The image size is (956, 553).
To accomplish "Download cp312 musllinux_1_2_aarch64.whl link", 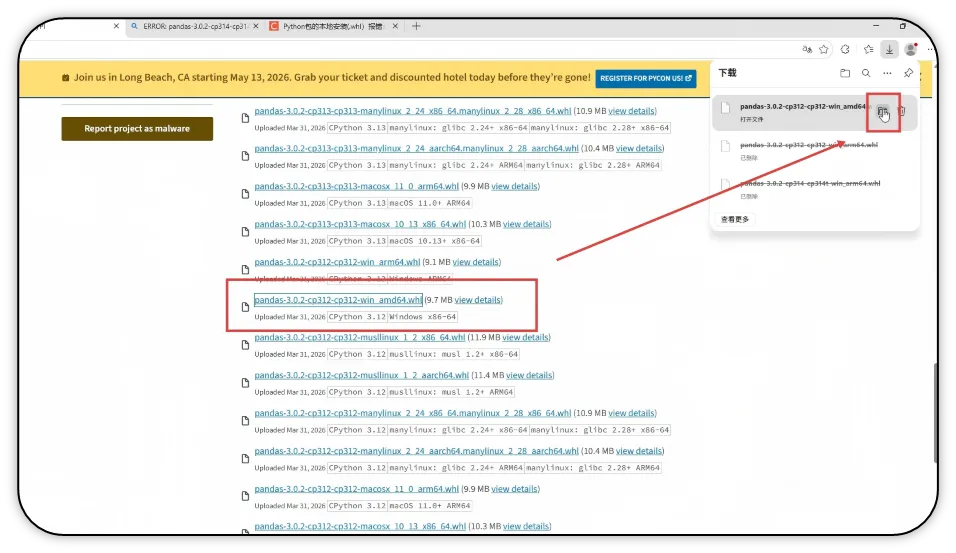I will click(362, 376).
